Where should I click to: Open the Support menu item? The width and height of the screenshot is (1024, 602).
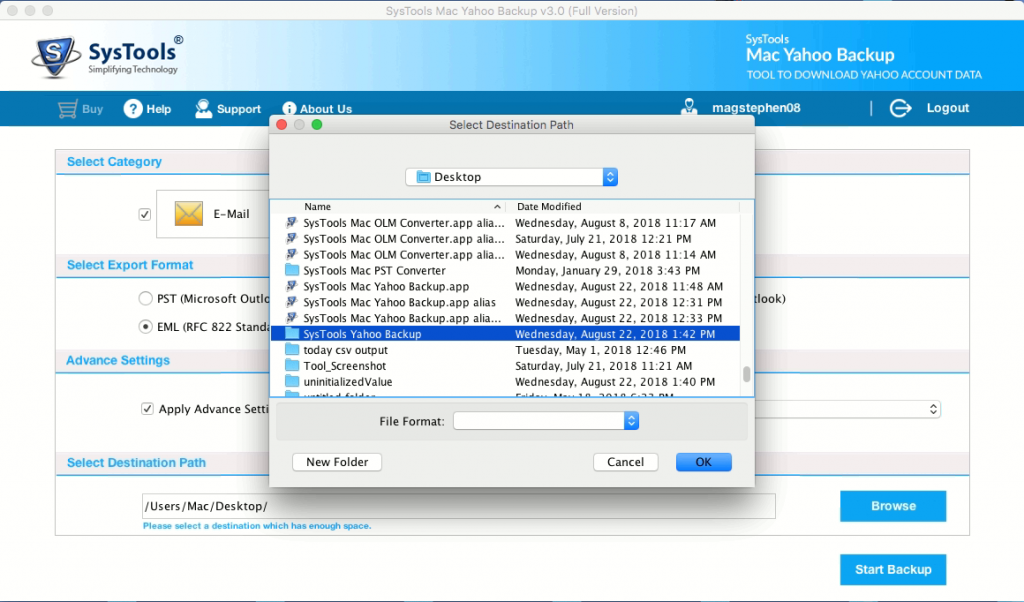click(238, 109)
